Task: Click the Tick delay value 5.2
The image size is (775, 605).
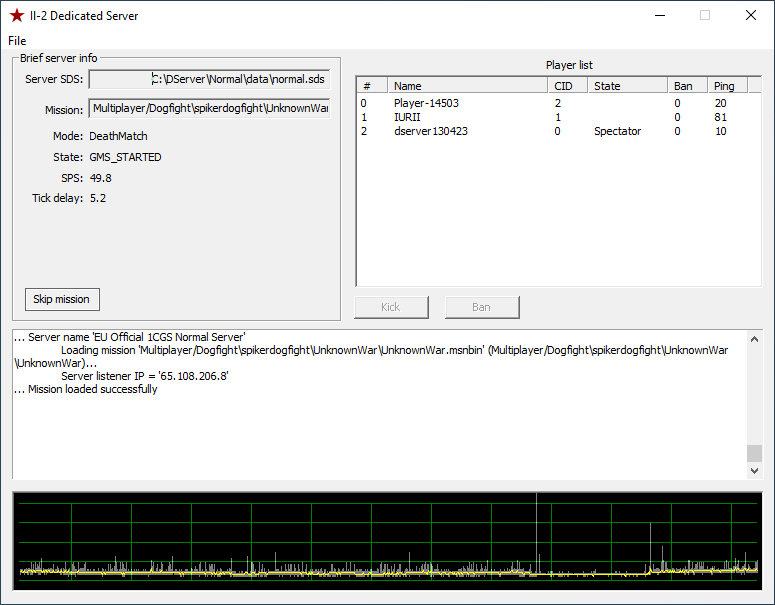Action: point(98,198)
